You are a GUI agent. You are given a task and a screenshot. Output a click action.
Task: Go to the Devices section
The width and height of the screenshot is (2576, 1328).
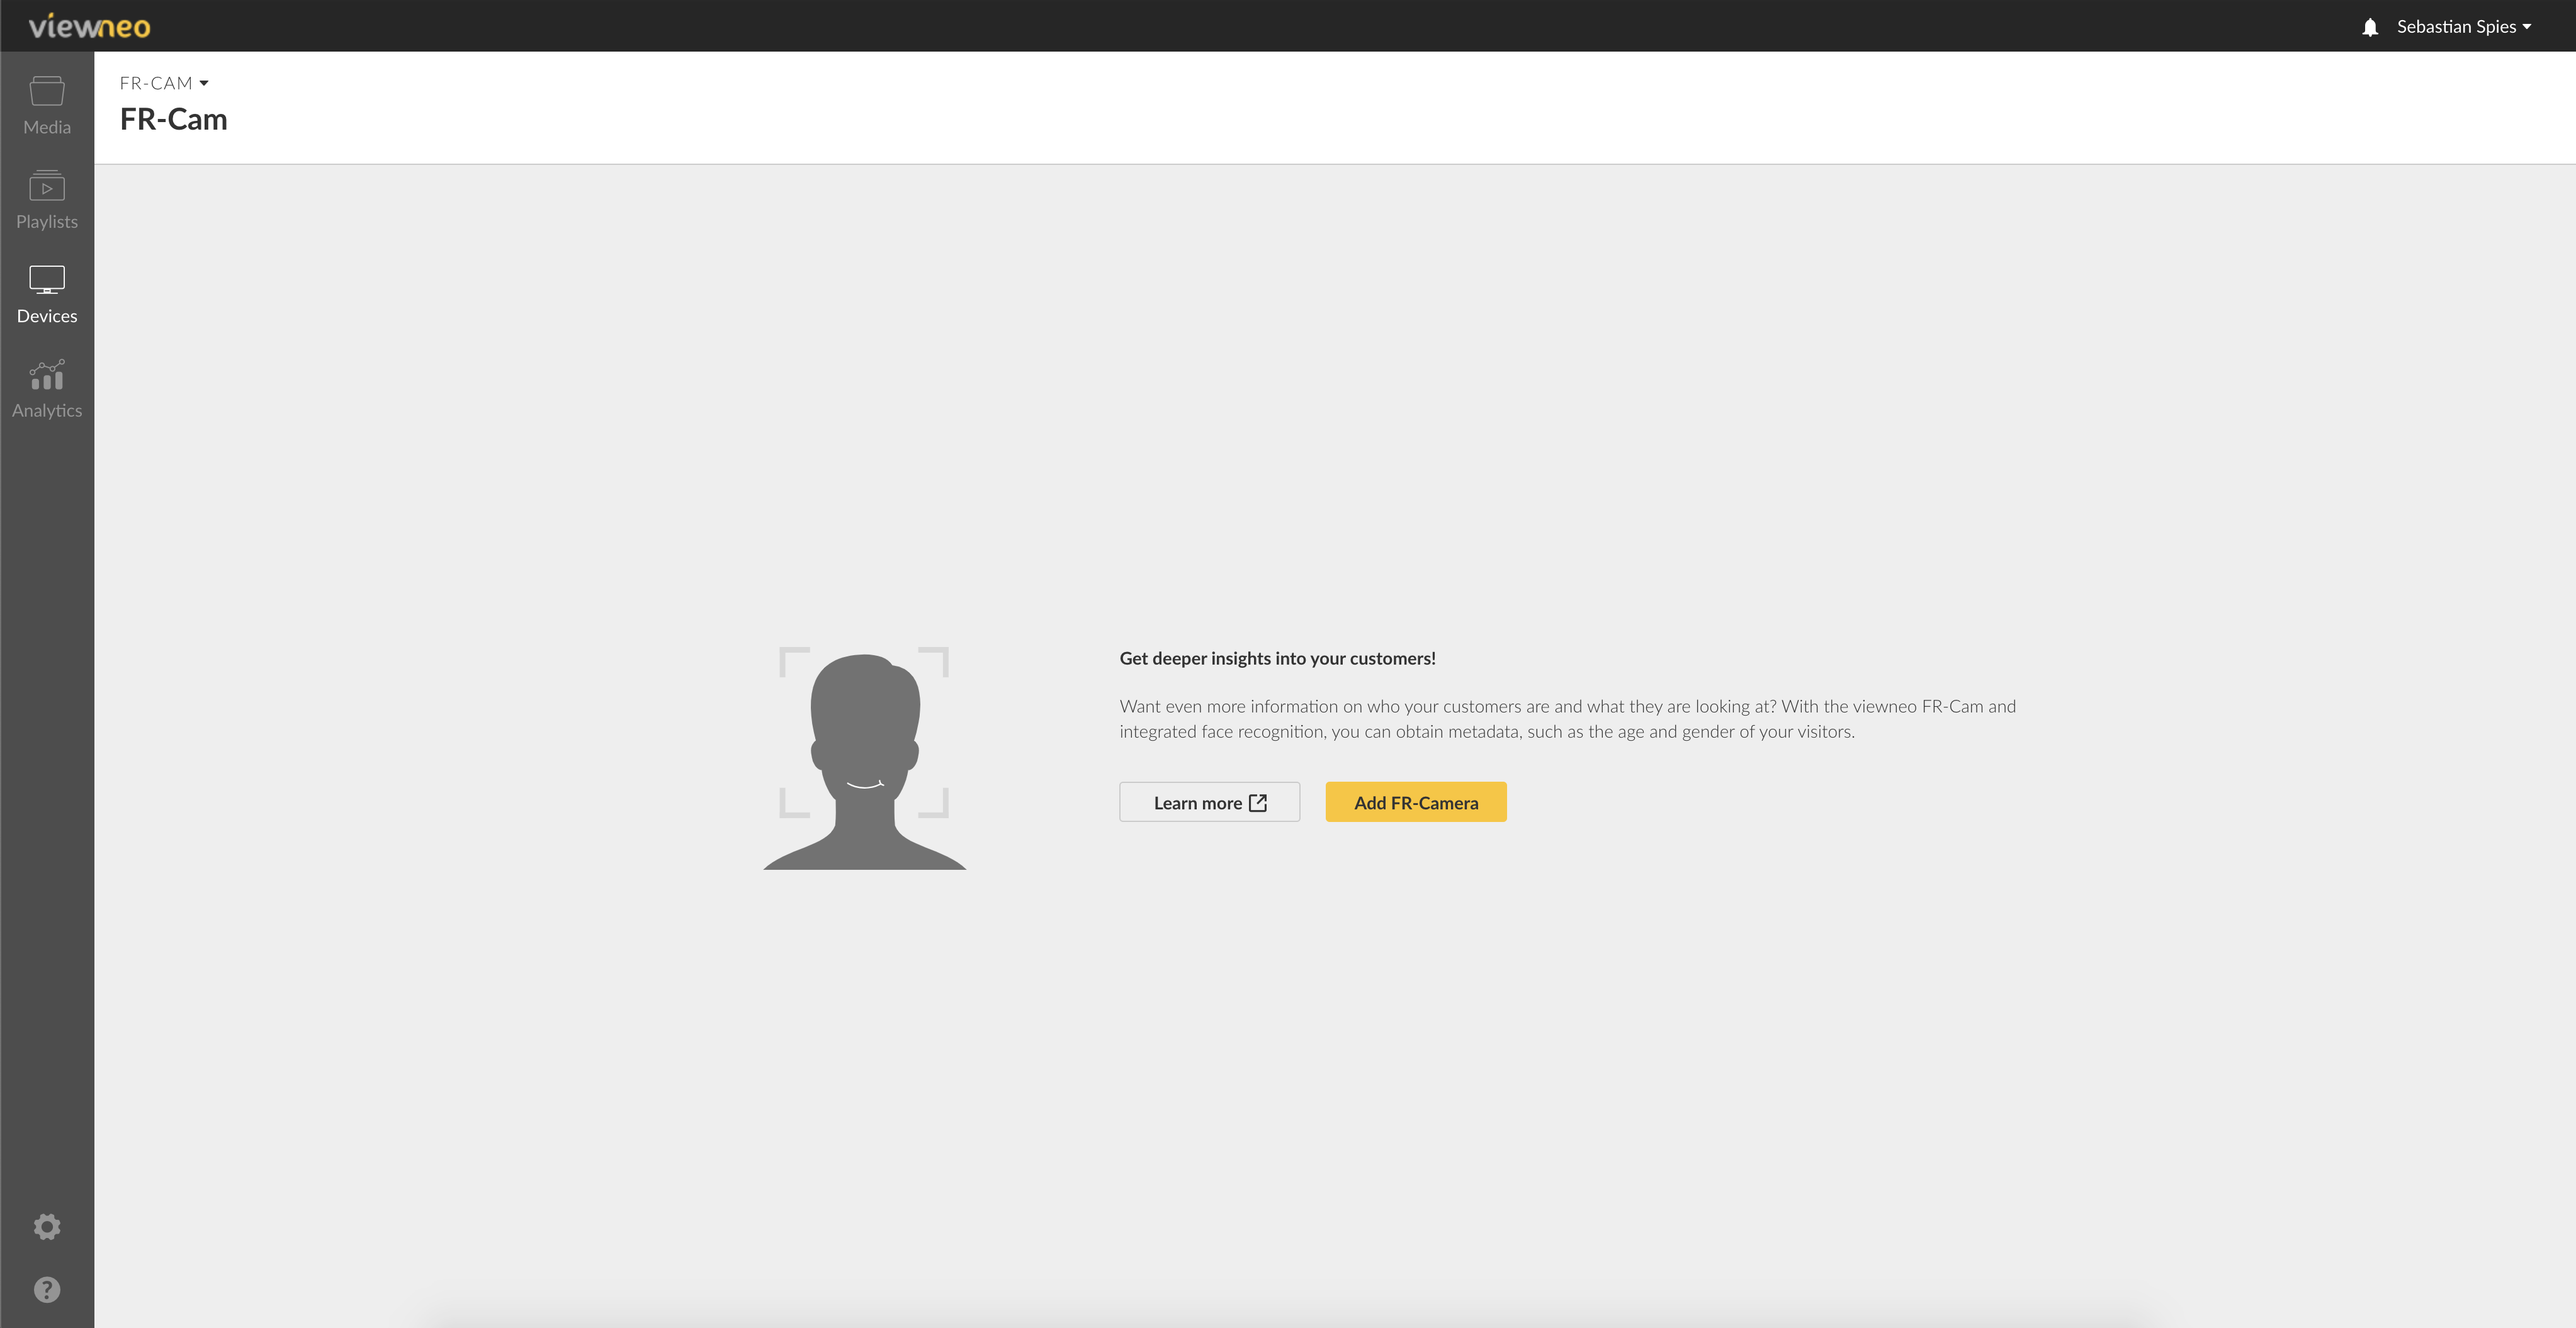tap(47, 295)
